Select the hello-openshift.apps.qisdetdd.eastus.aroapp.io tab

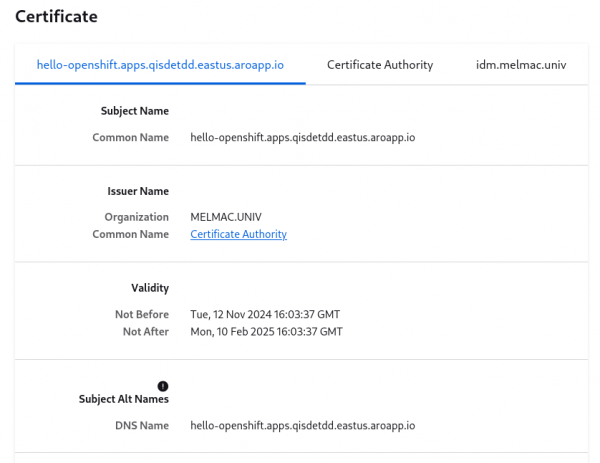point(160,64)
